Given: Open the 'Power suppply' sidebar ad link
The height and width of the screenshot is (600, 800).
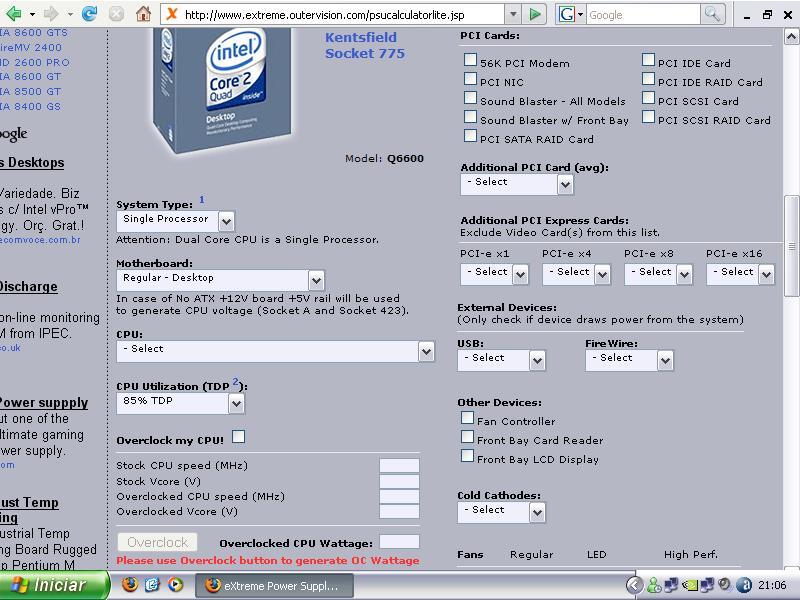Looking at the screenshot, I should (44, 403).
